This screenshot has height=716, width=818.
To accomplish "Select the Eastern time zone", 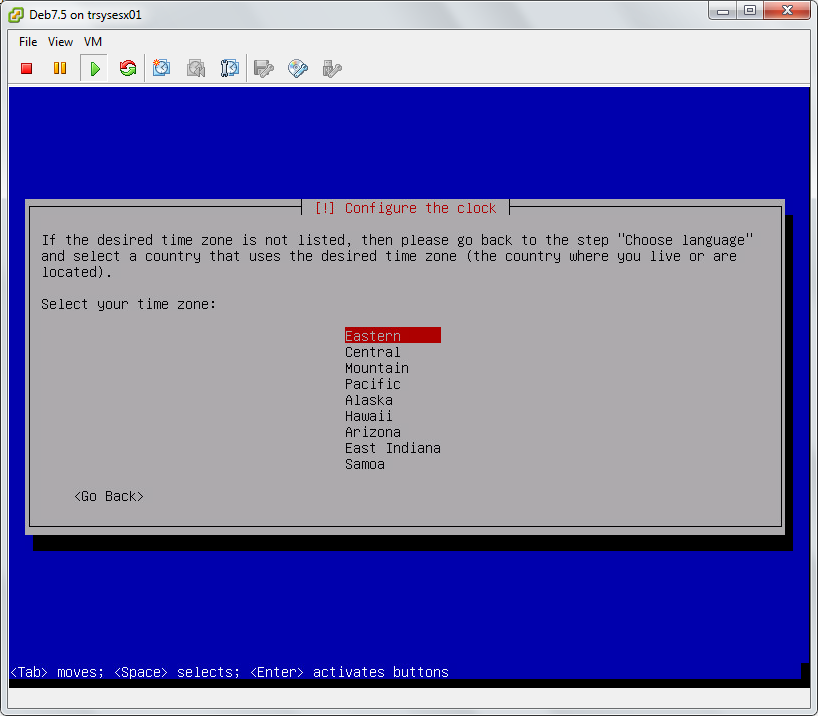I will 393,336.
